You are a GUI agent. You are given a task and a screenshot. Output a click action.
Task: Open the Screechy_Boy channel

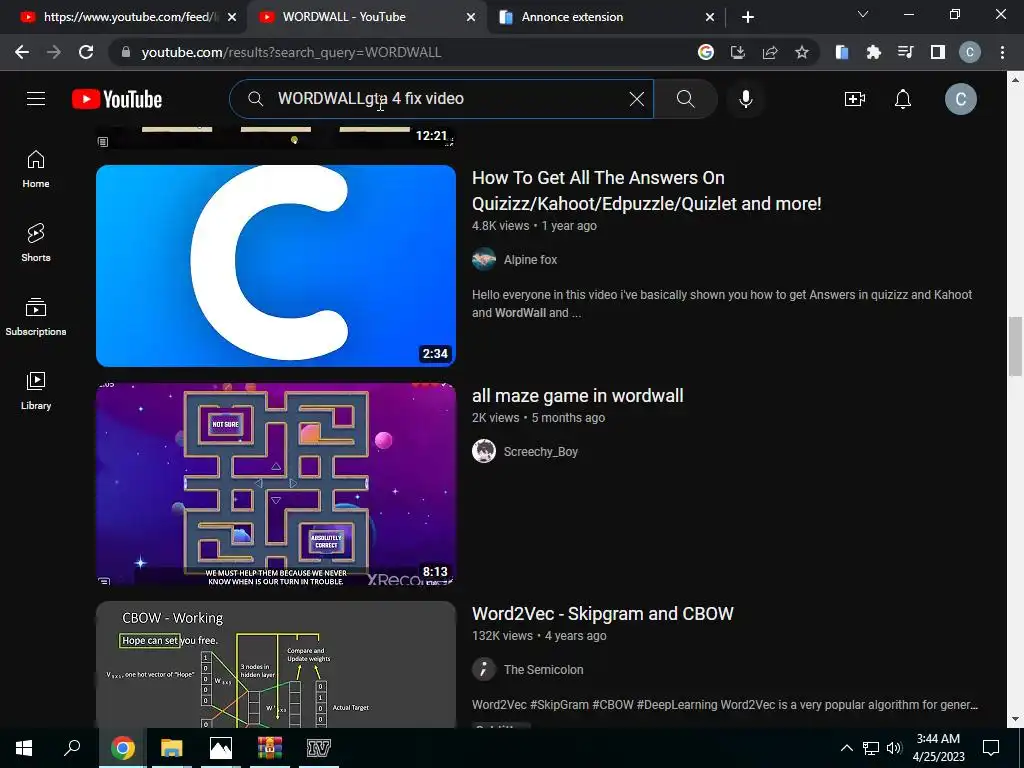pyautogui.click(x=541, y=451)
